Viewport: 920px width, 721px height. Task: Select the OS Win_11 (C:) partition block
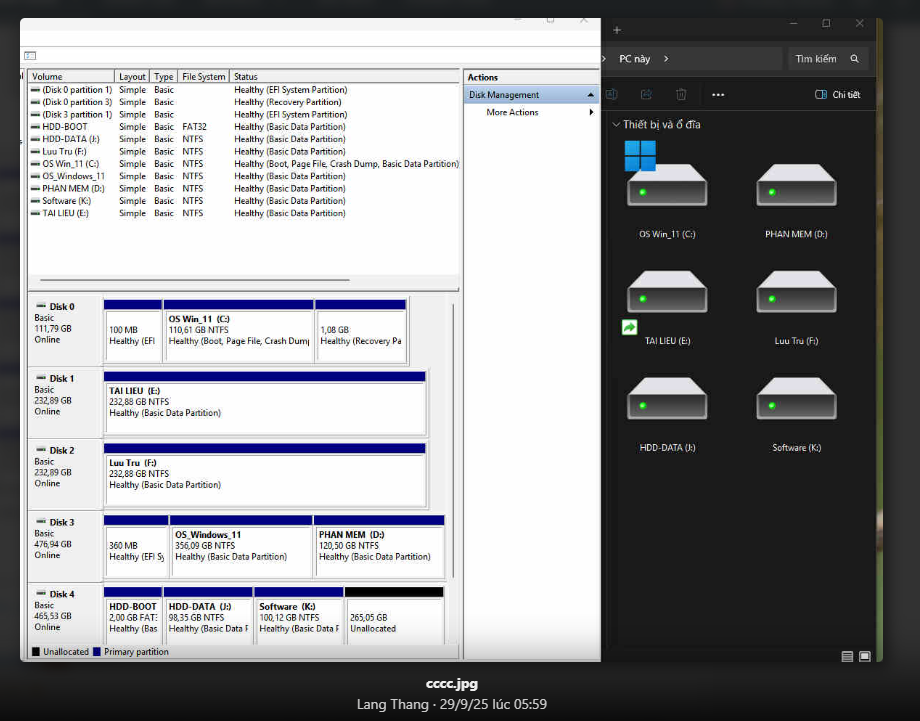coord(238,331)
